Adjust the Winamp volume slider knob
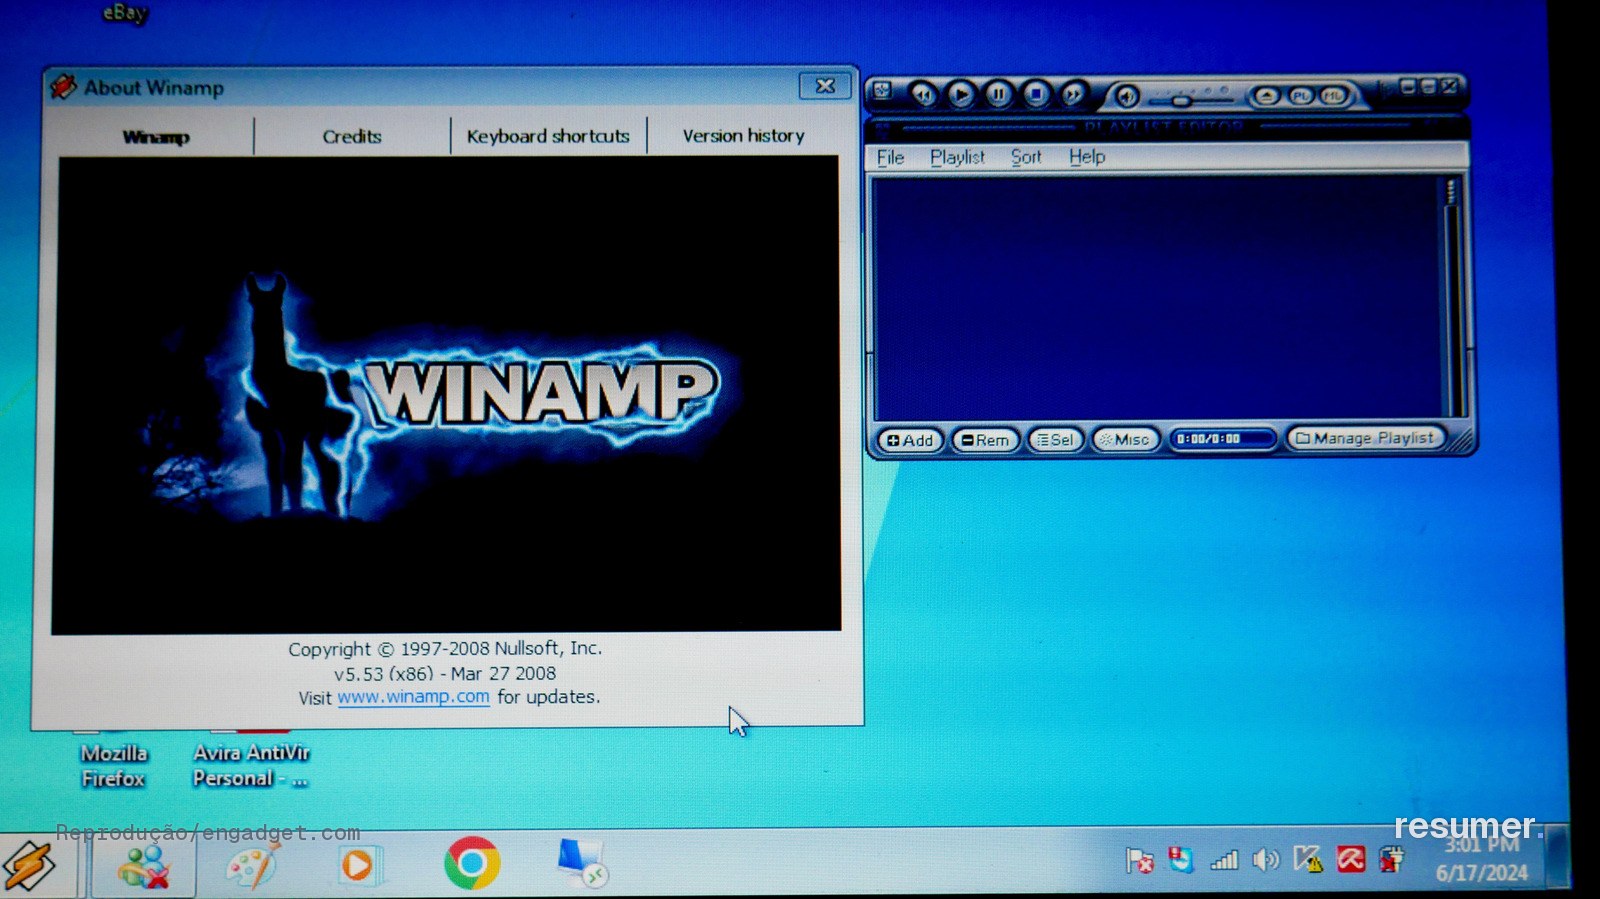 pyautogui.click(x=1181, y=101)
